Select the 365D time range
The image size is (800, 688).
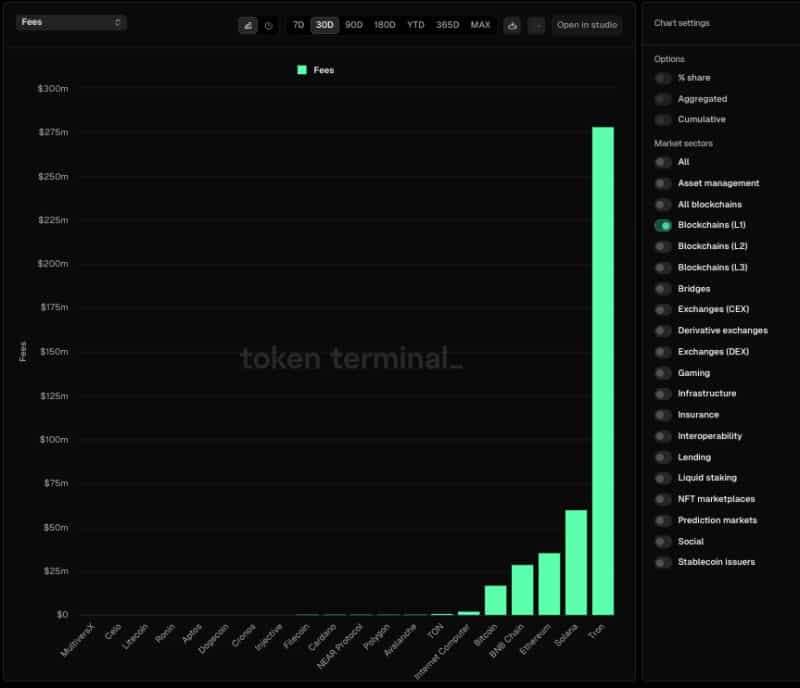pyautogui.click(x=447, y=24)
